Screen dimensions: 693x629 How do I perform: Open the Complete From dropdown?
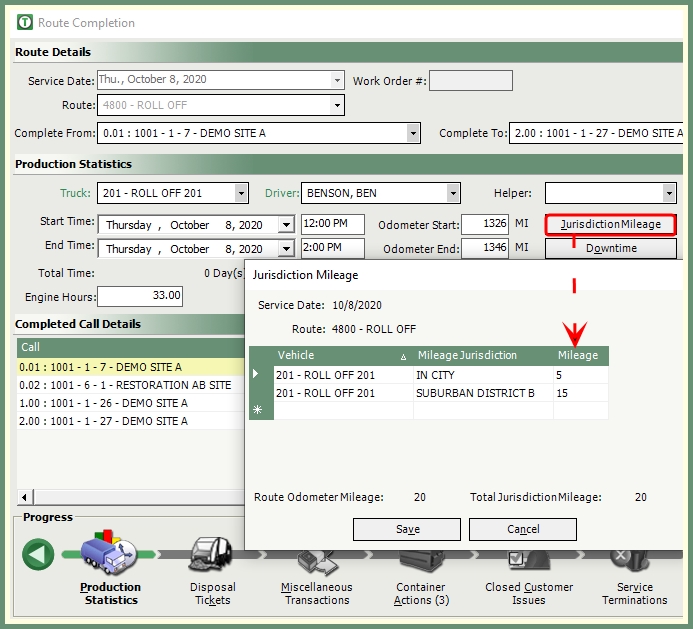[x=413, y=133]
